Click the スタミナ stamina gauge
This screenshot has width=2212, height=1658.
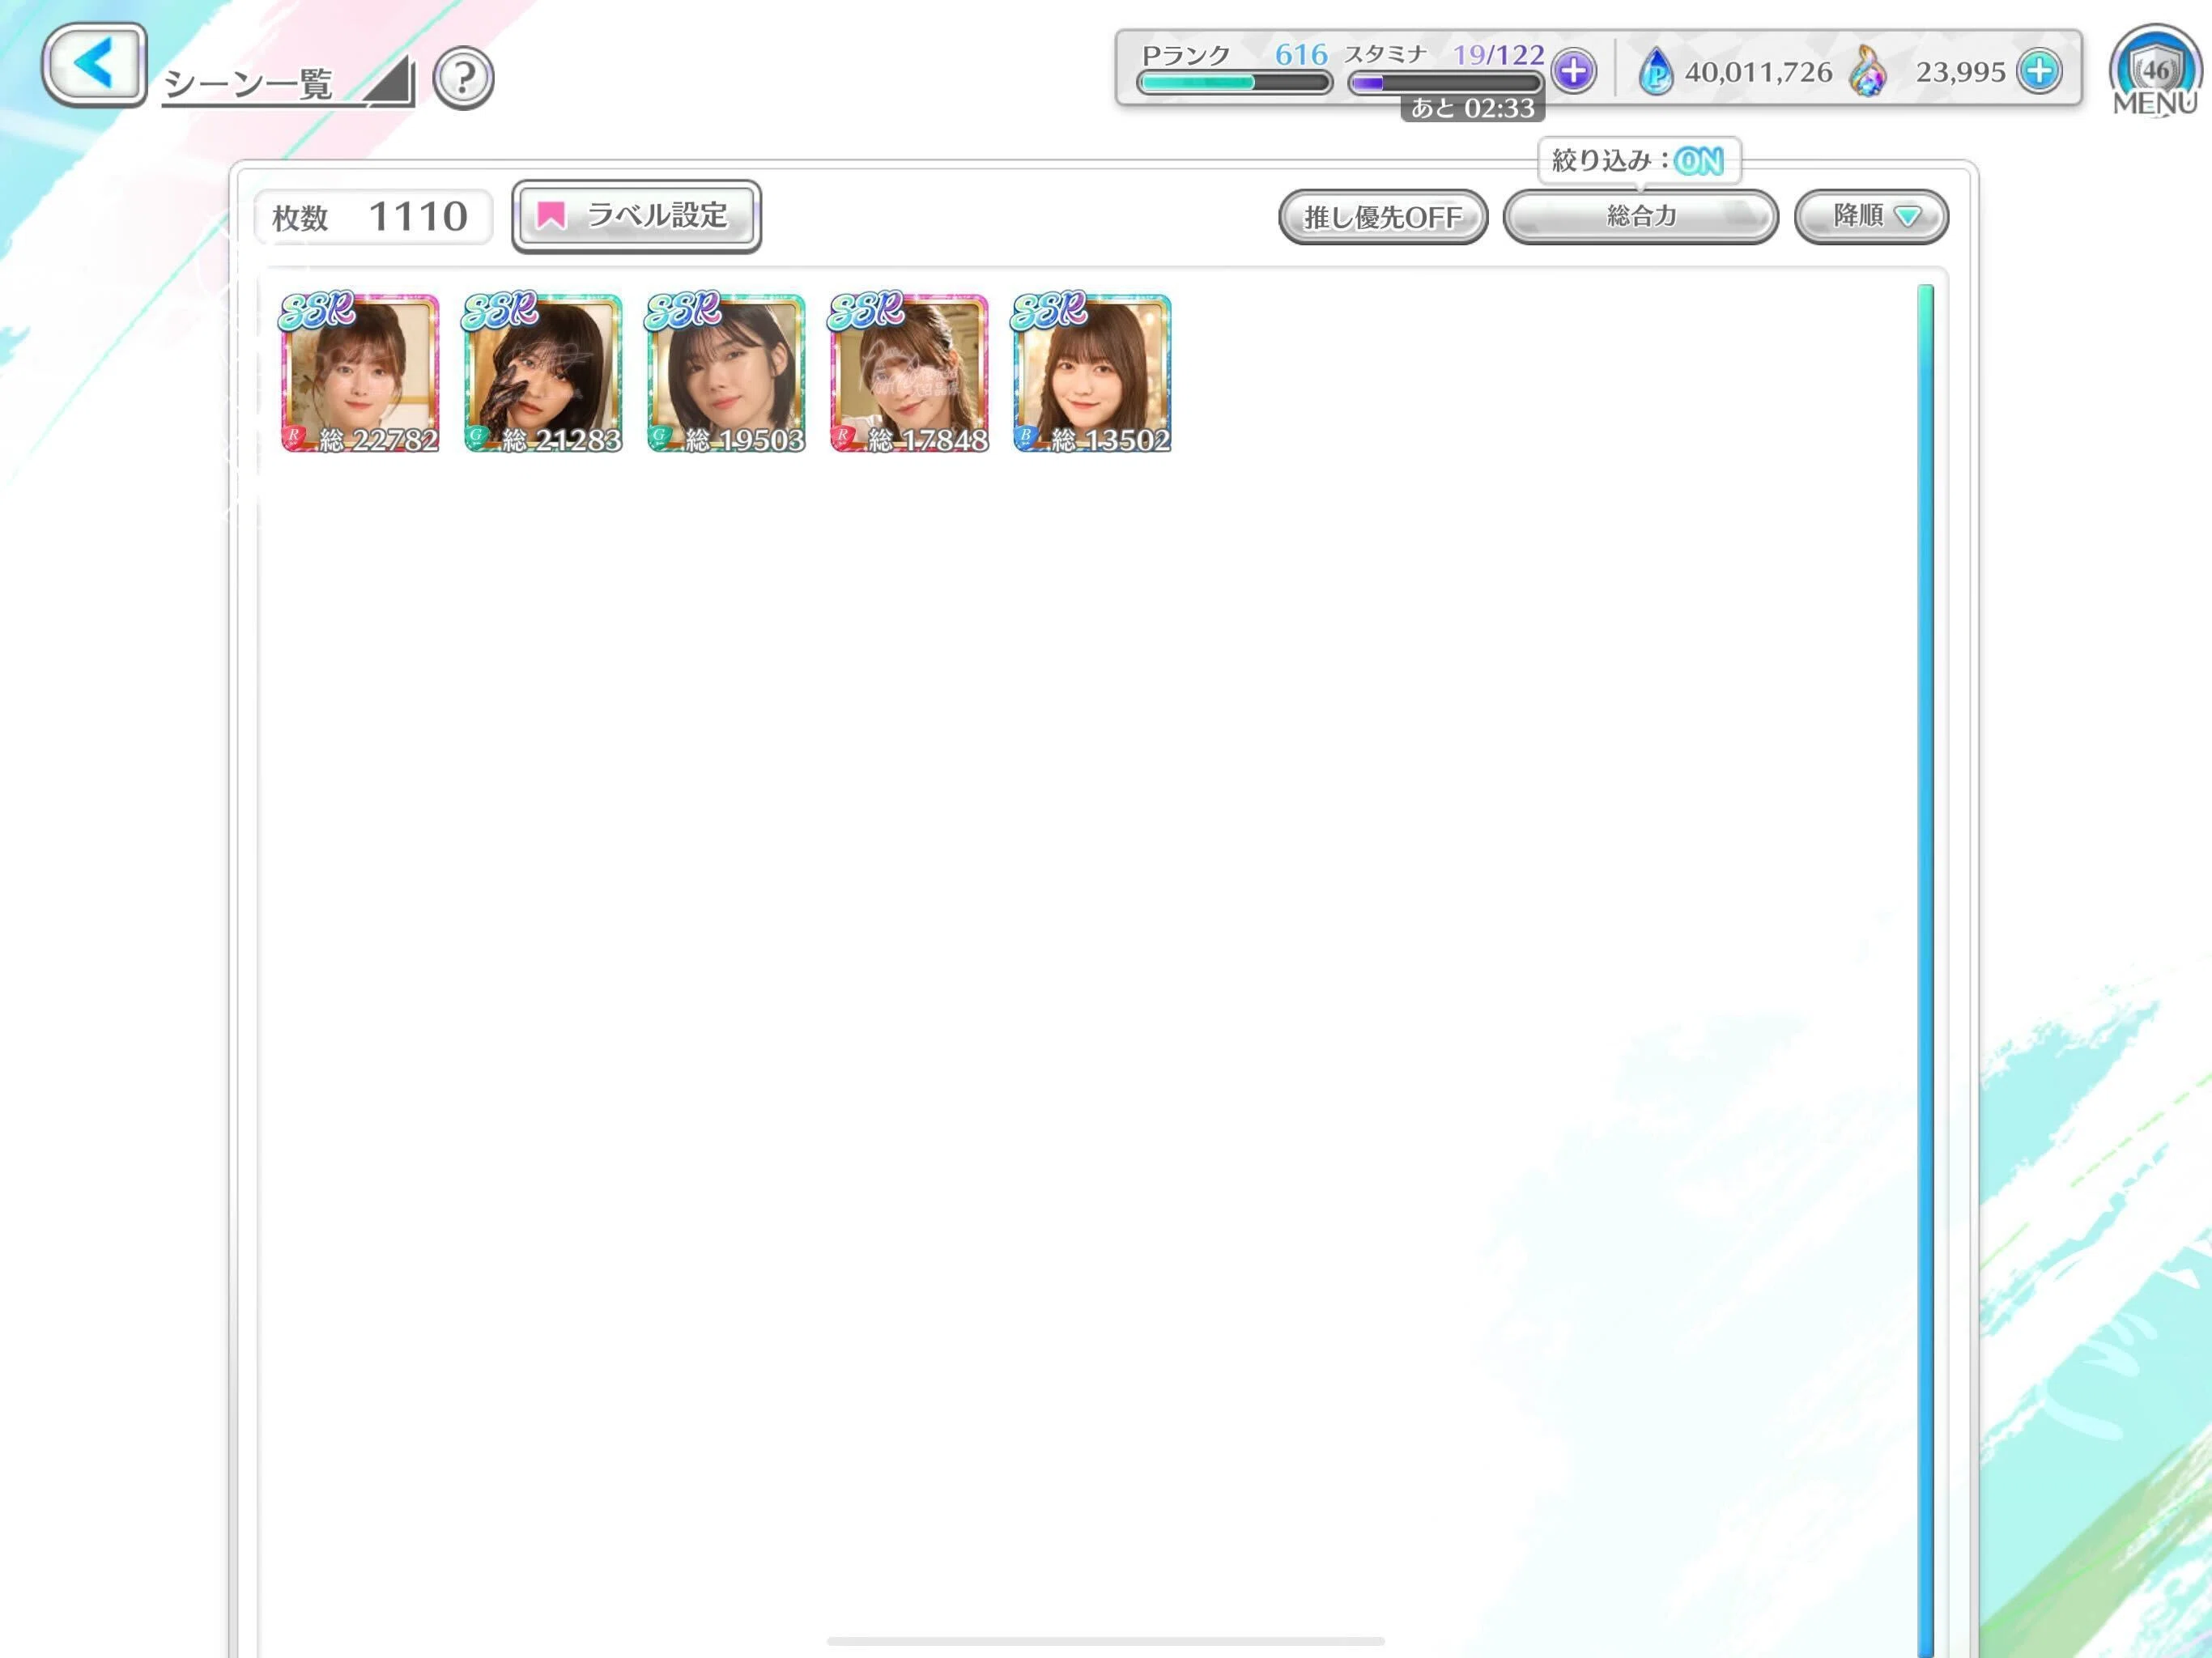[1445, 83]
